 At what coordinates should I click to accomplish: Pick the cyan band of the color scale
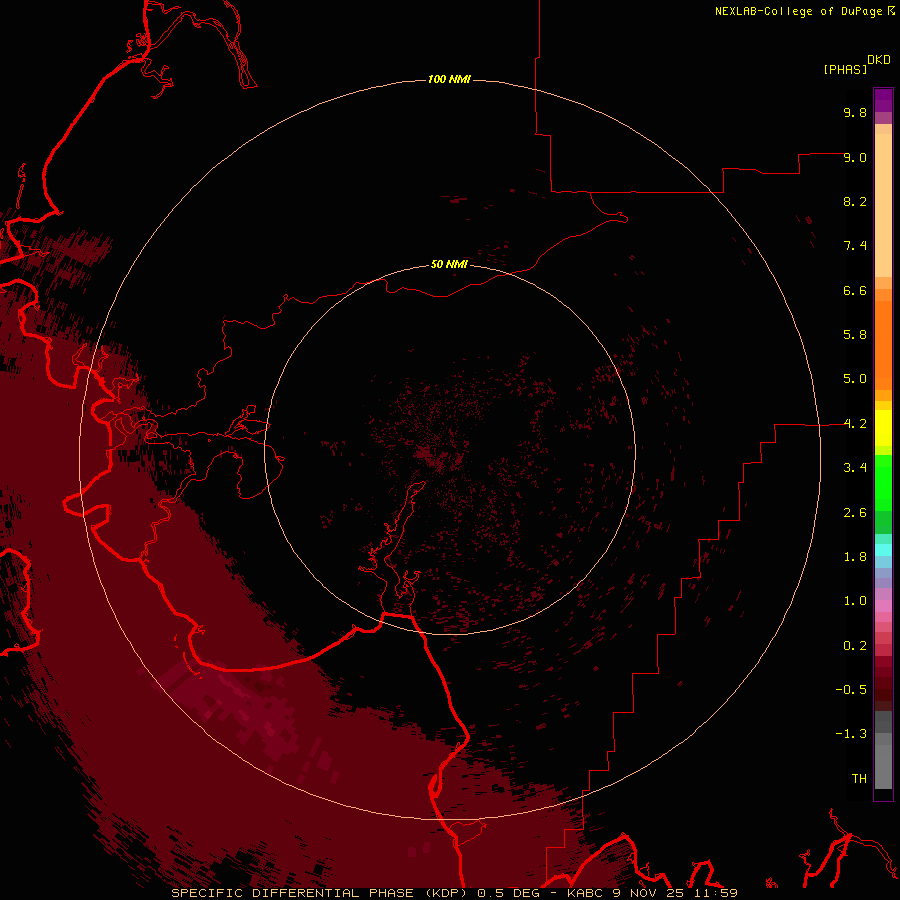coord(883,550)
